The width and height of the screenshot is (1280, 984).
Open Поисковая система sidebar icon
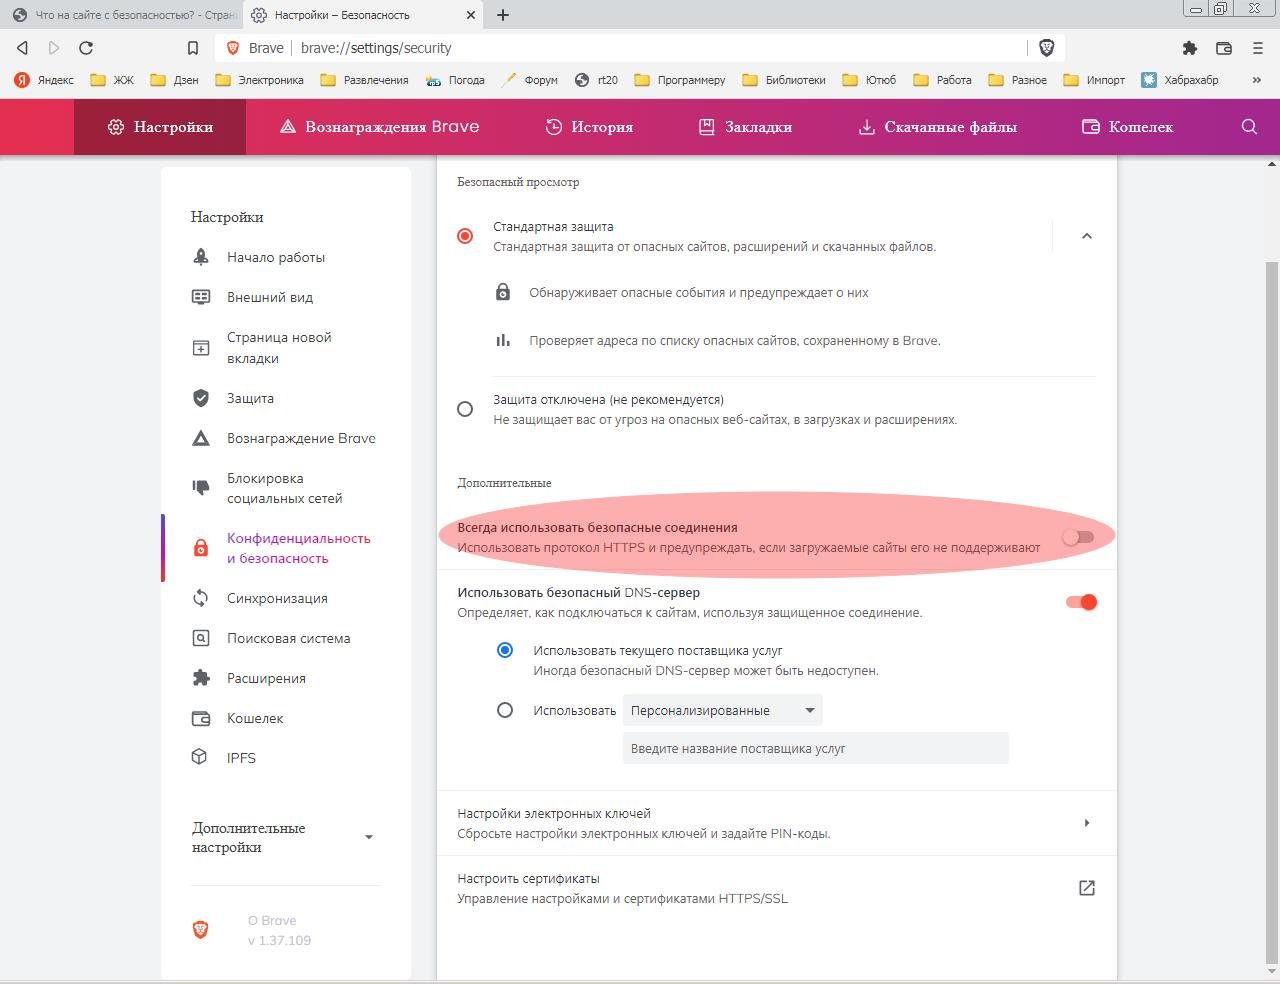tap(201, 638)
